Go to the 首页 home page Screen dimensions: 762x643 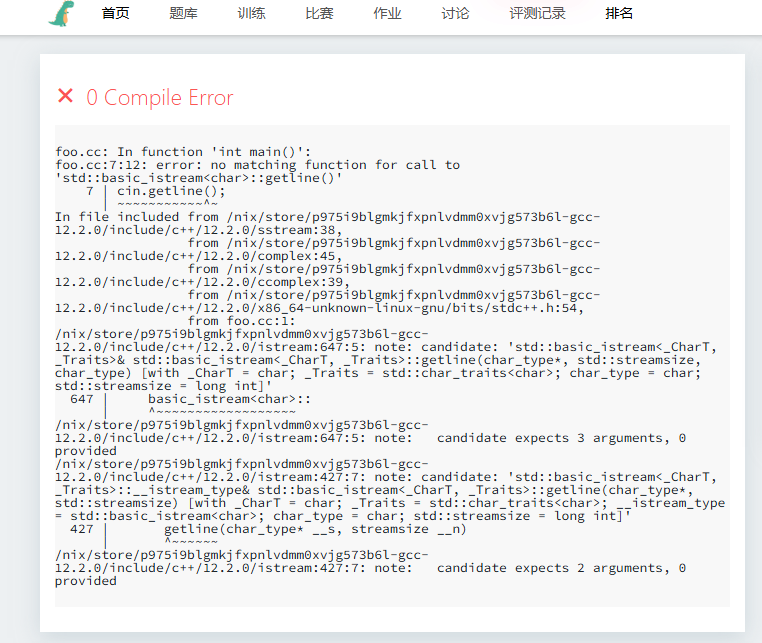pos(115,14)
